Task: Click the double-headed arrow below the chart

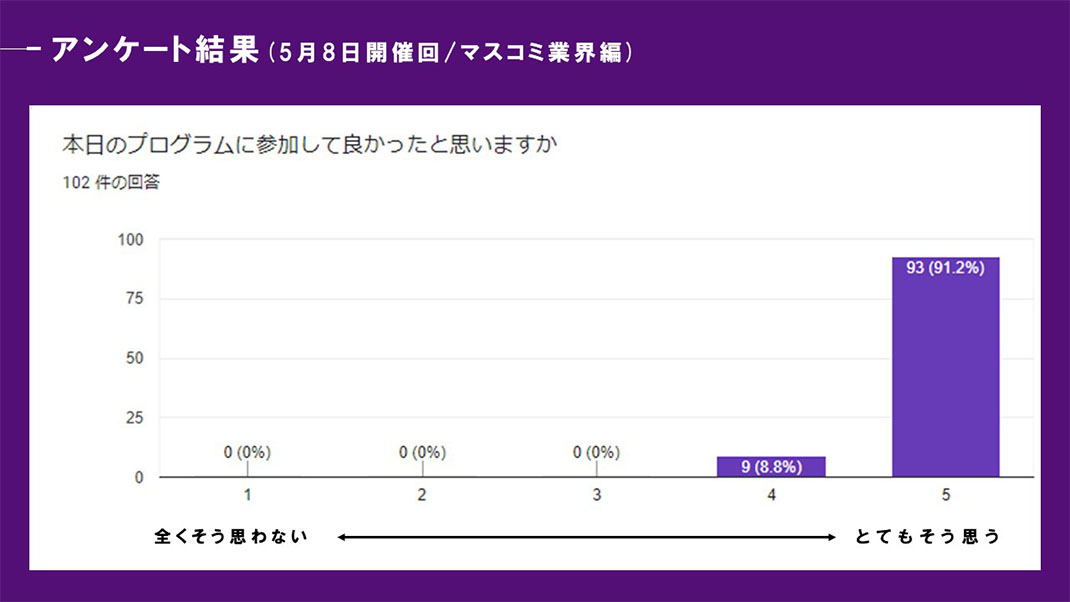Action: coord(587,537)
